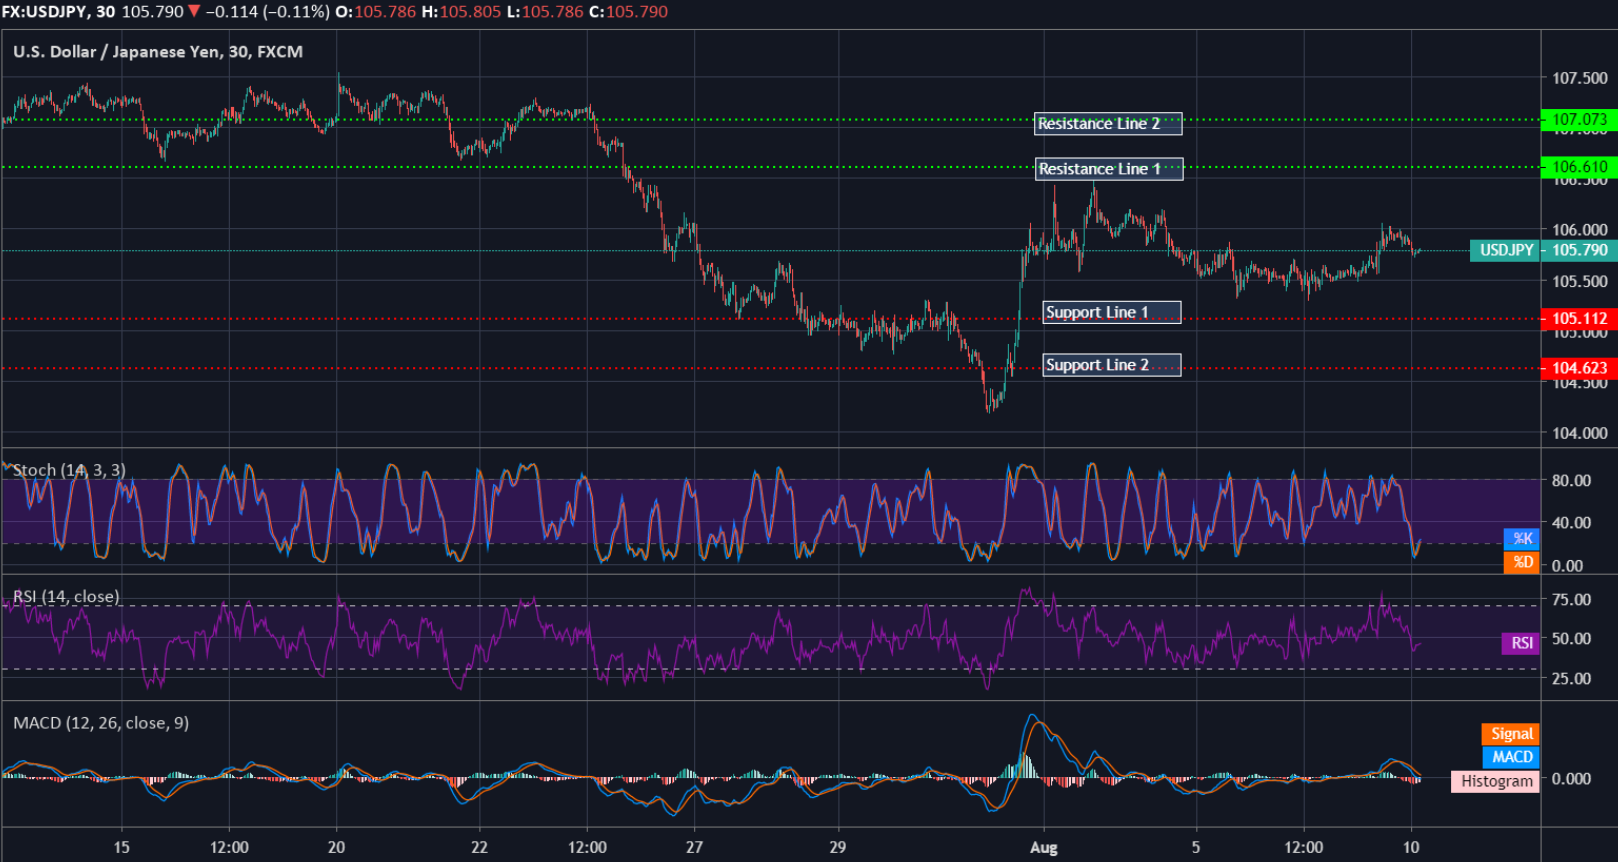Click the Histogram legend tag

tap(1495, 781)
